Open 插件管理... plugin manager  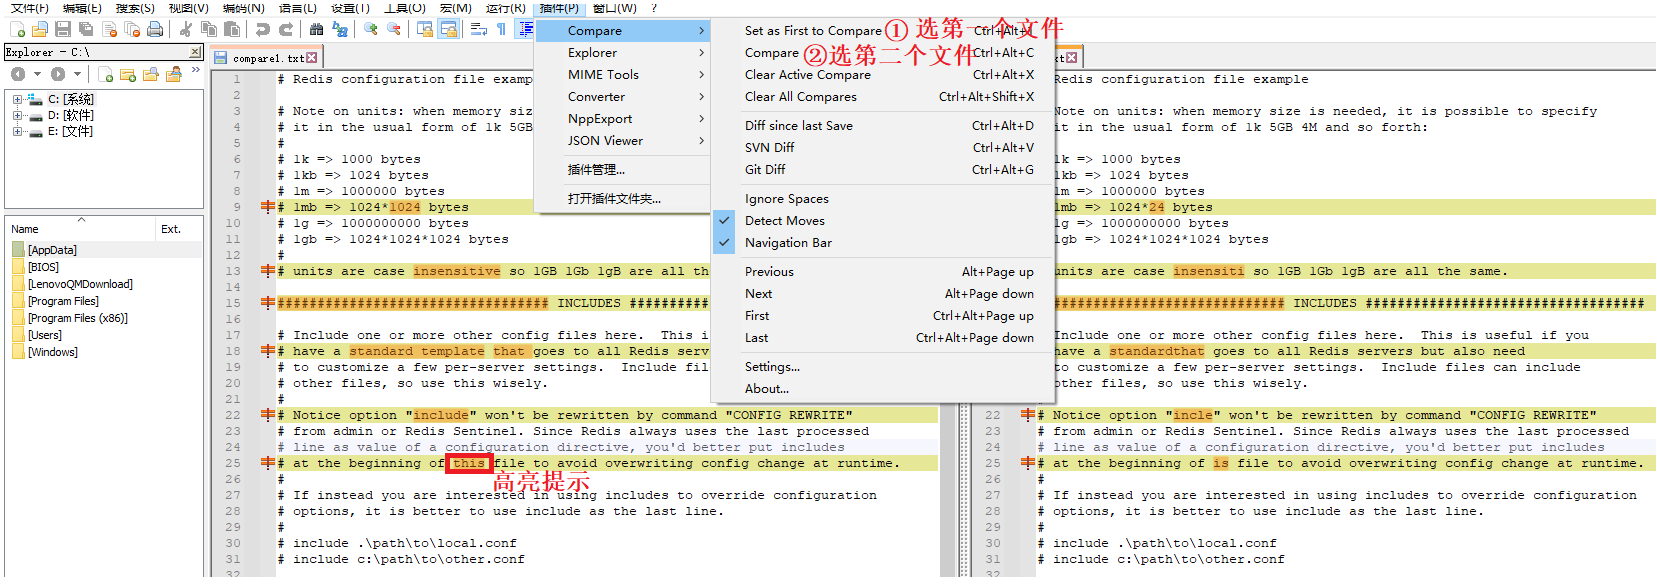pos(623,170)
